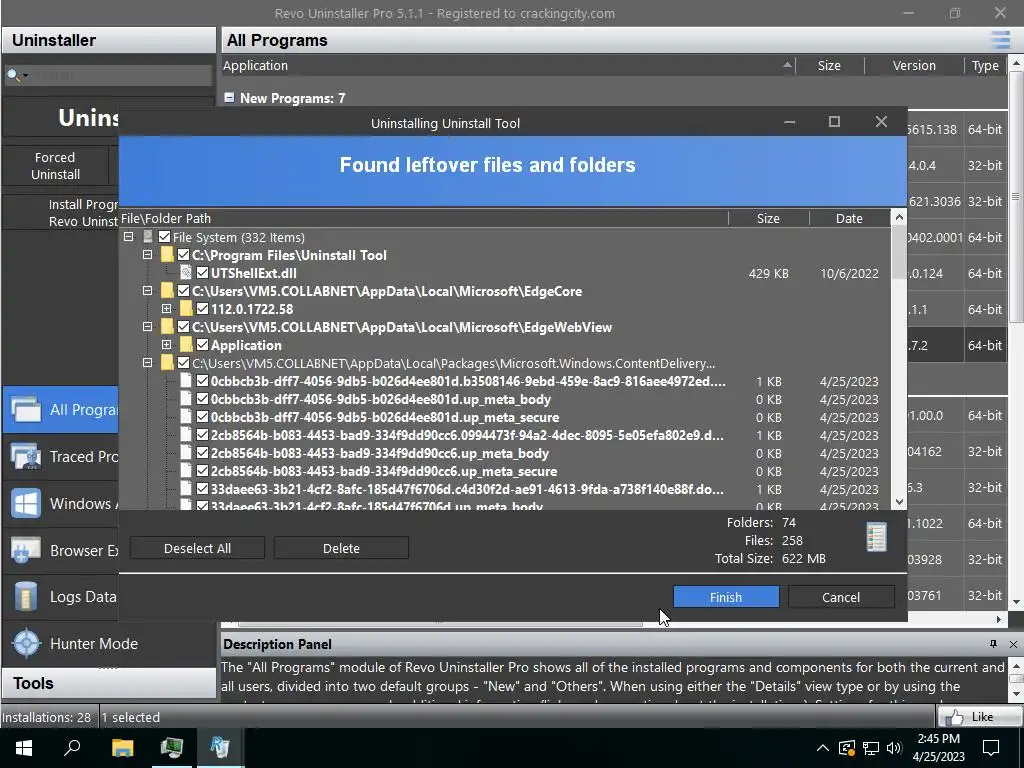Viewport: 1024px width, 768px height.
Task: Uncheck the File System (332 items) checkbox
Action: (164, 237)
